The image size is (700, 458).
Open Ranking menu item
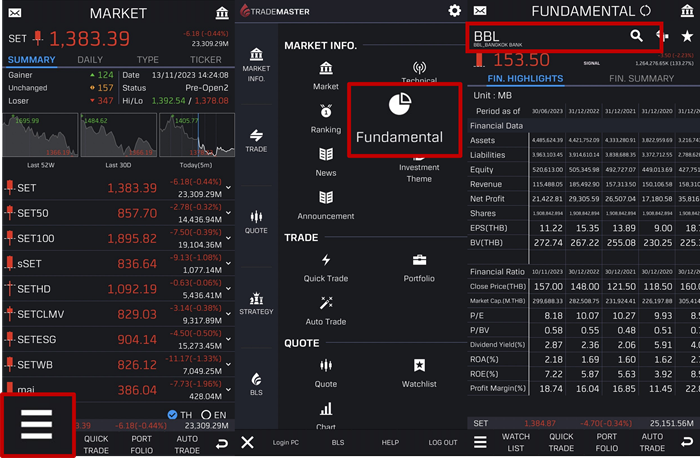[326, 119]
